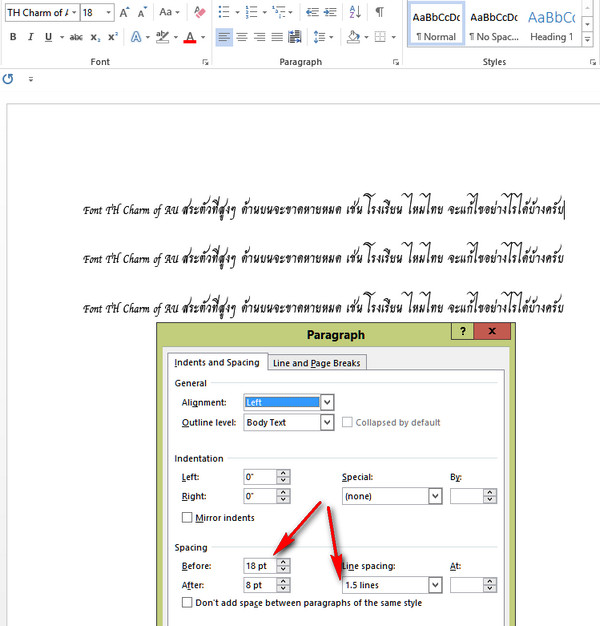
Task: Apply borders to paragraph
Action: tap(380, 37)
